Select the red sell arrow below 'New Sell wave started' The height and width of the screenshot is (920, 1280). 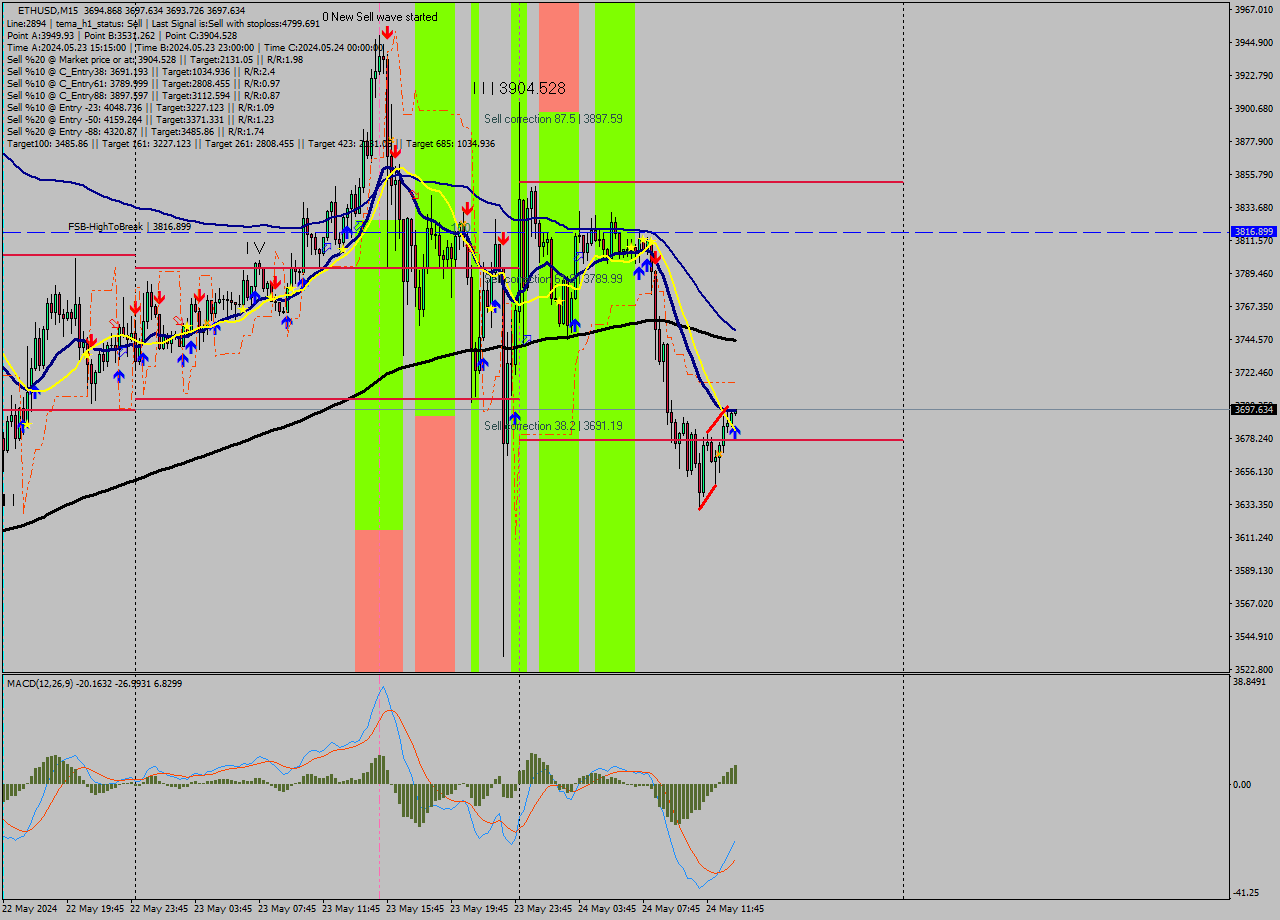click(x=387, y=33)
